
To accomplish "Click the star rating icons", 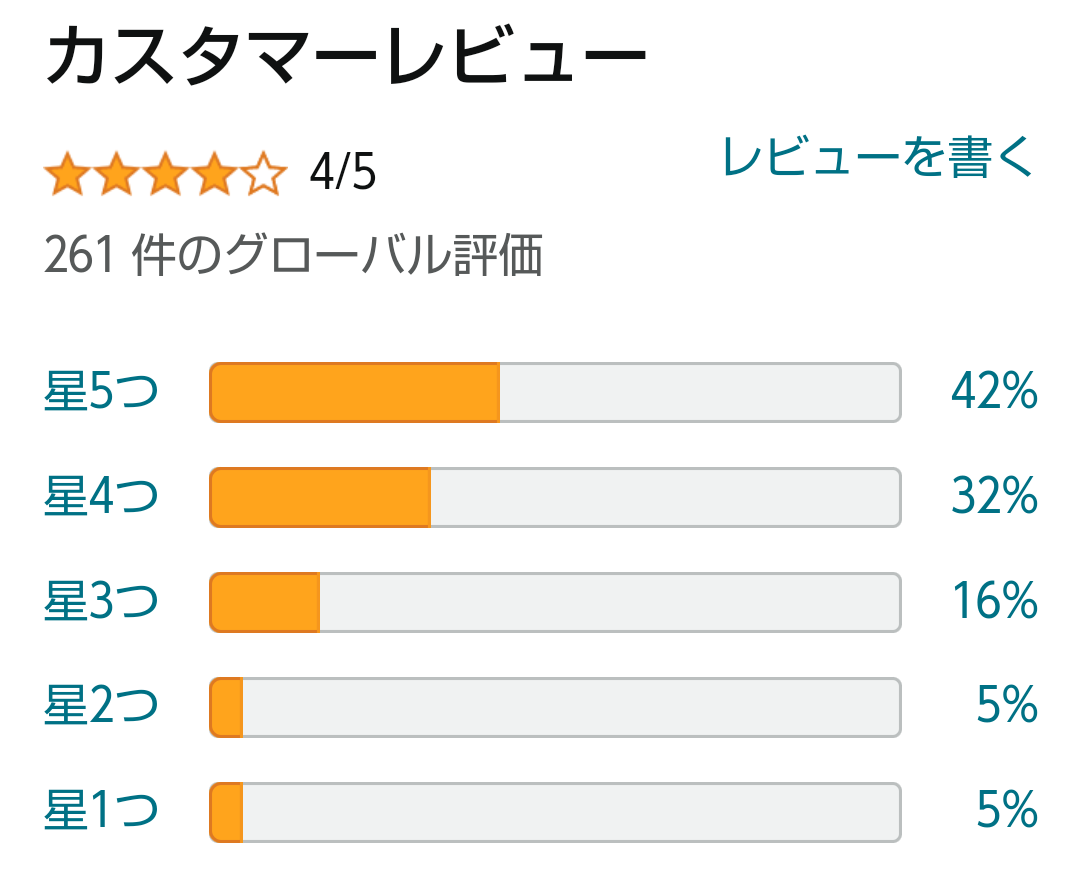I will click(x=166, y=176).
